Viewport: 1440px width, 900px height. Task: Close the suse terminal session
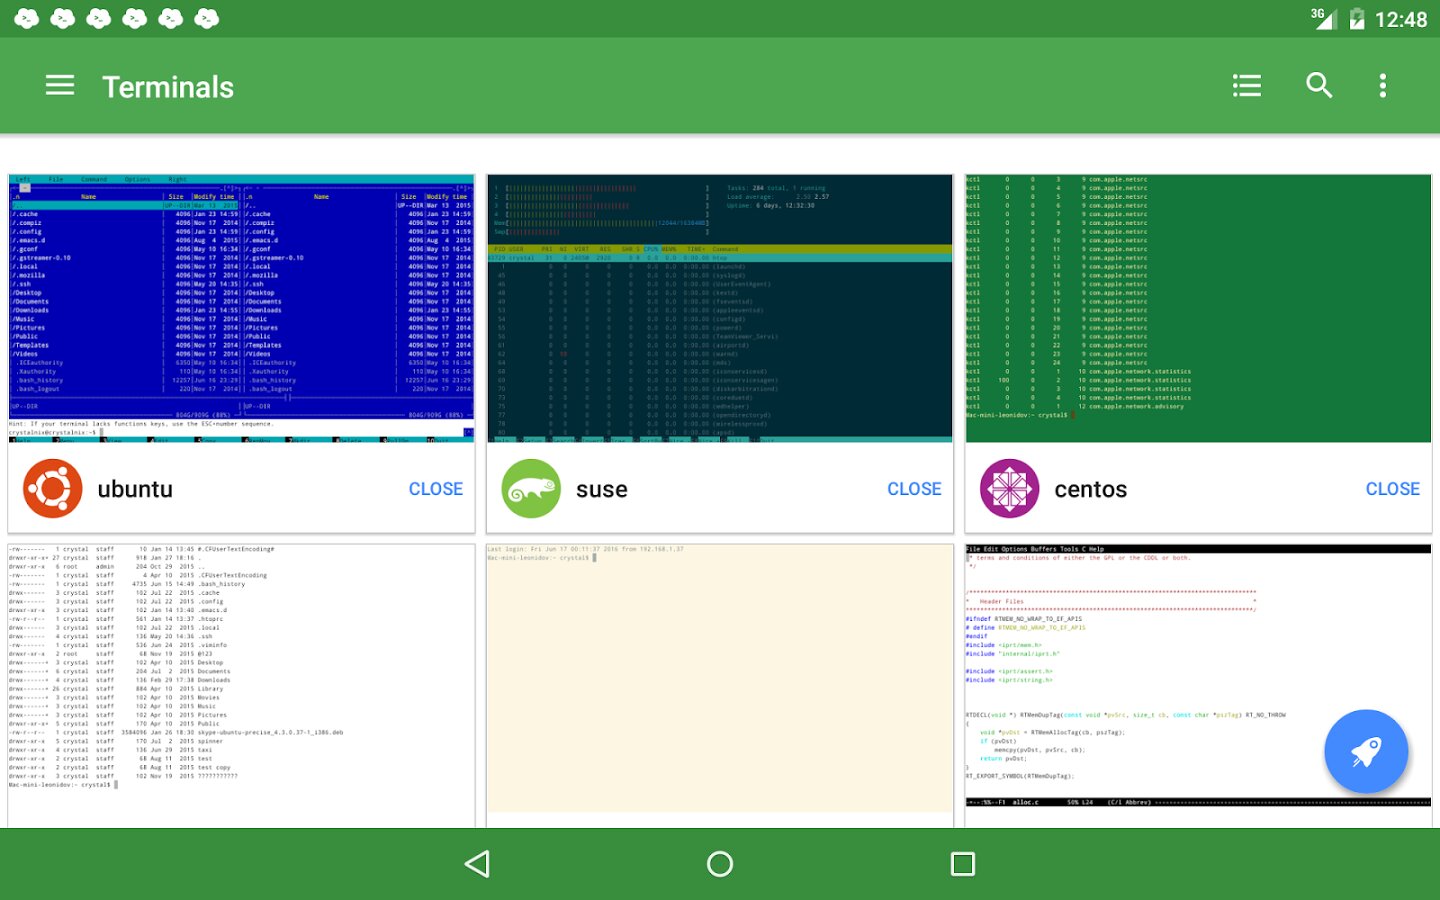click(x=914, y=489)
